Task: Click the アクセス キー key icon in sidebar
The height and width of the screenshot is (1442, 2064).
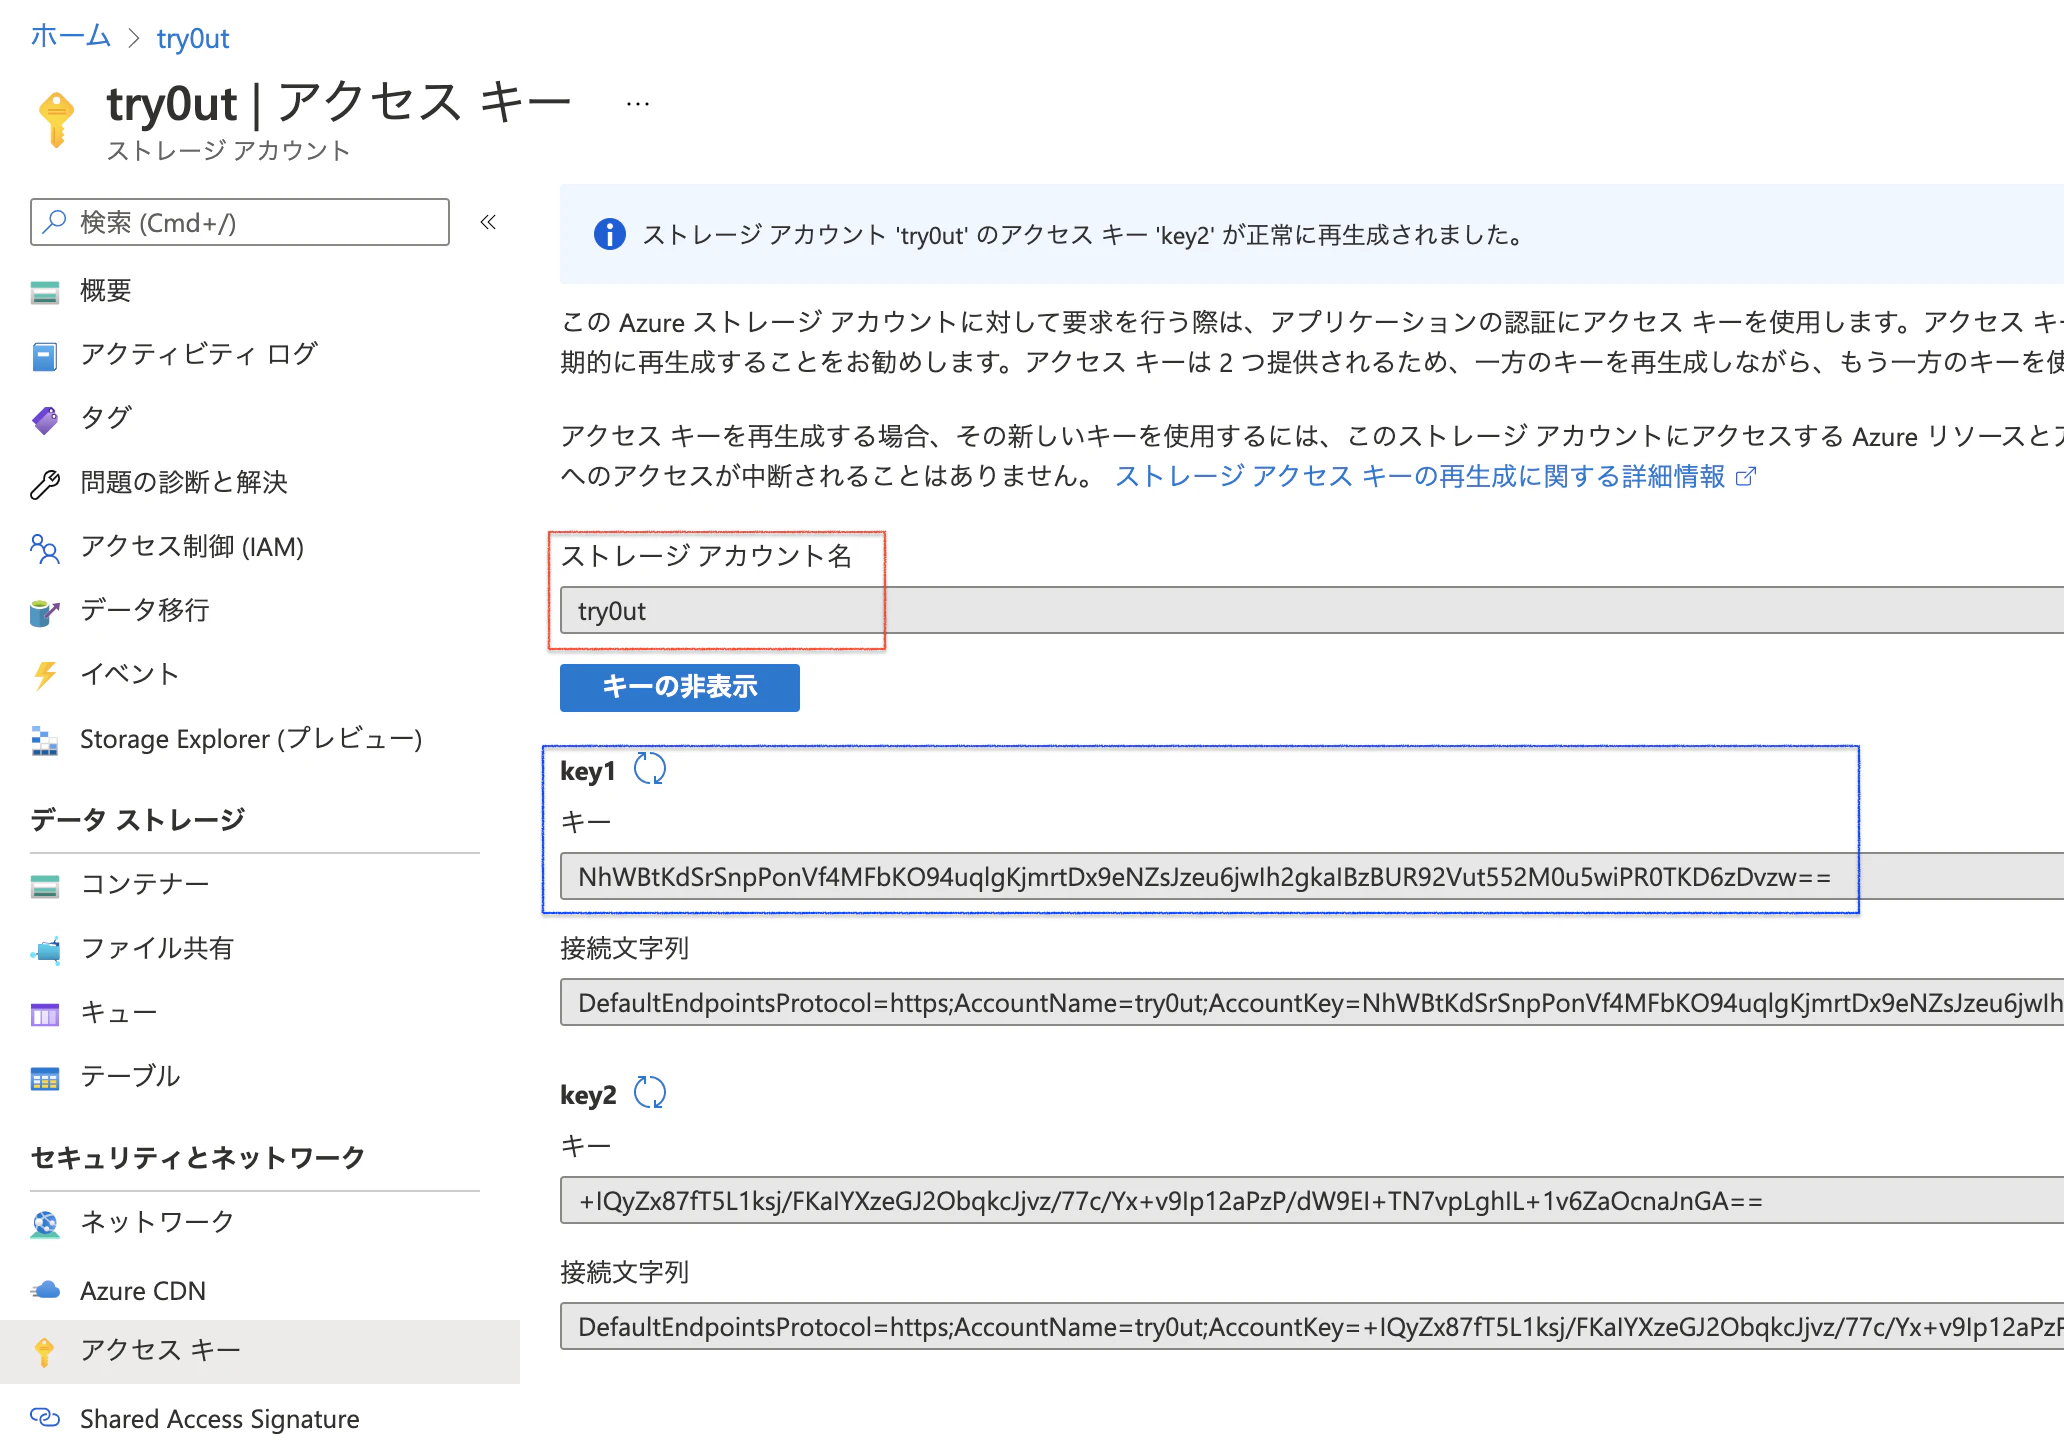Action: 44,1352
